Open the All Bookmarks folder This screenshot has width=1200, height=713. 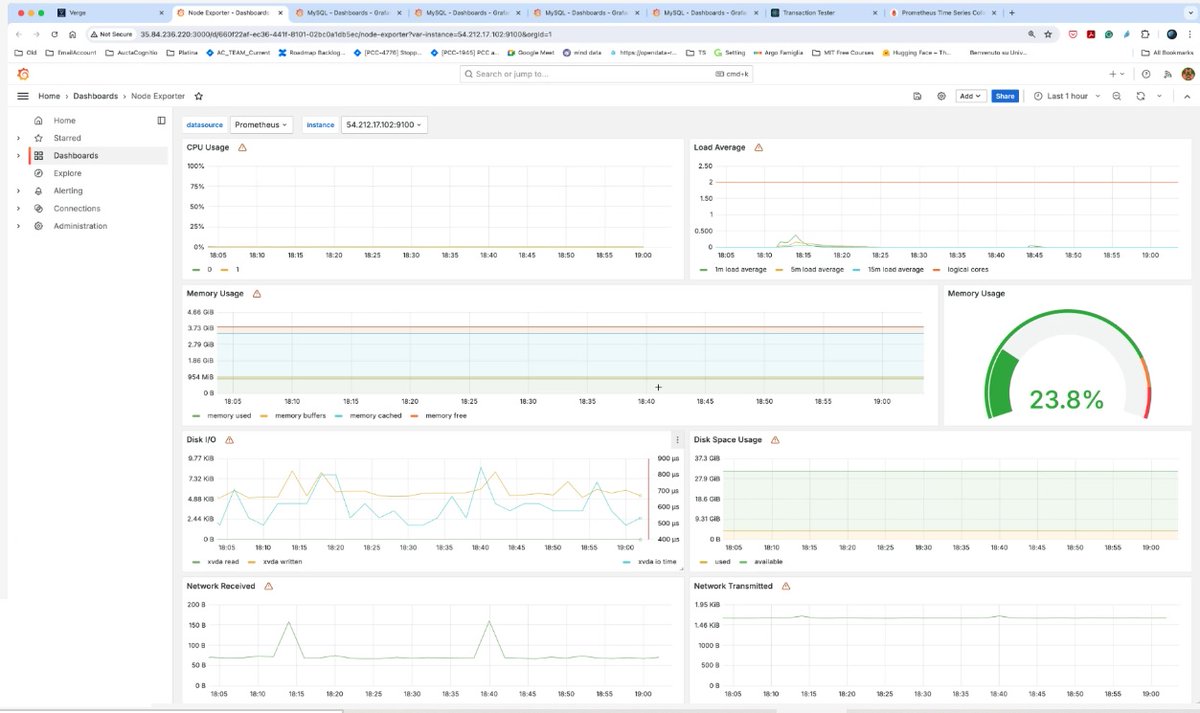point(1166,52)
